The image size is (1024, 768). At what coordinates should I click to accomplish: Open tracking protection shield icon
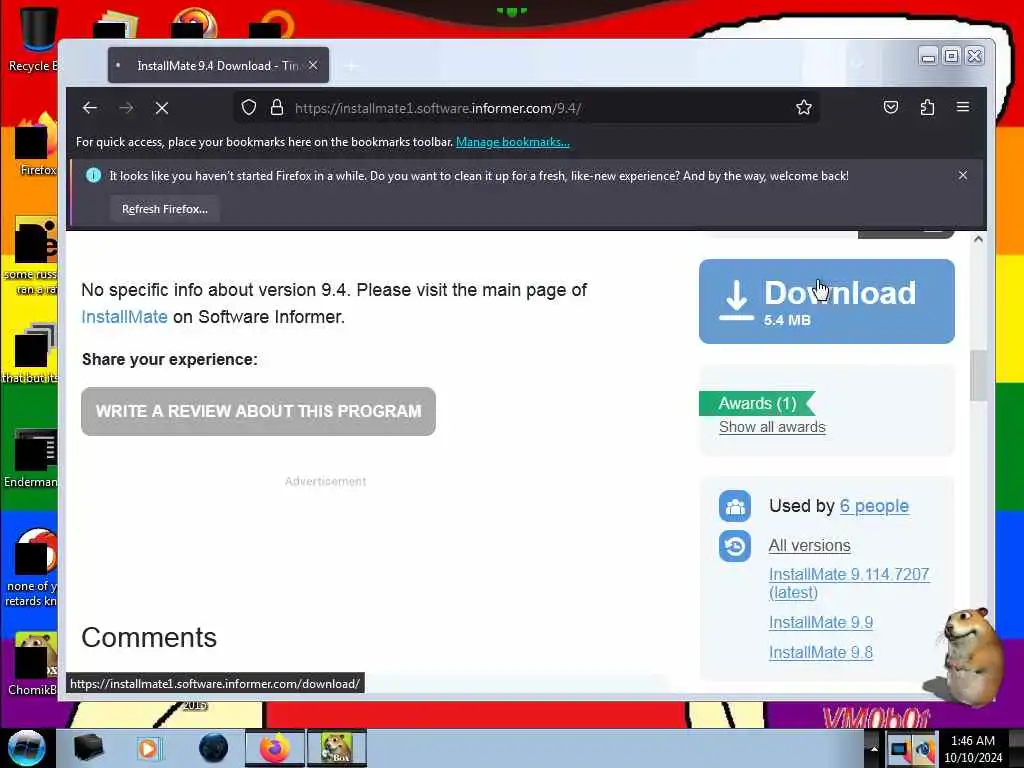click(249, 107)
